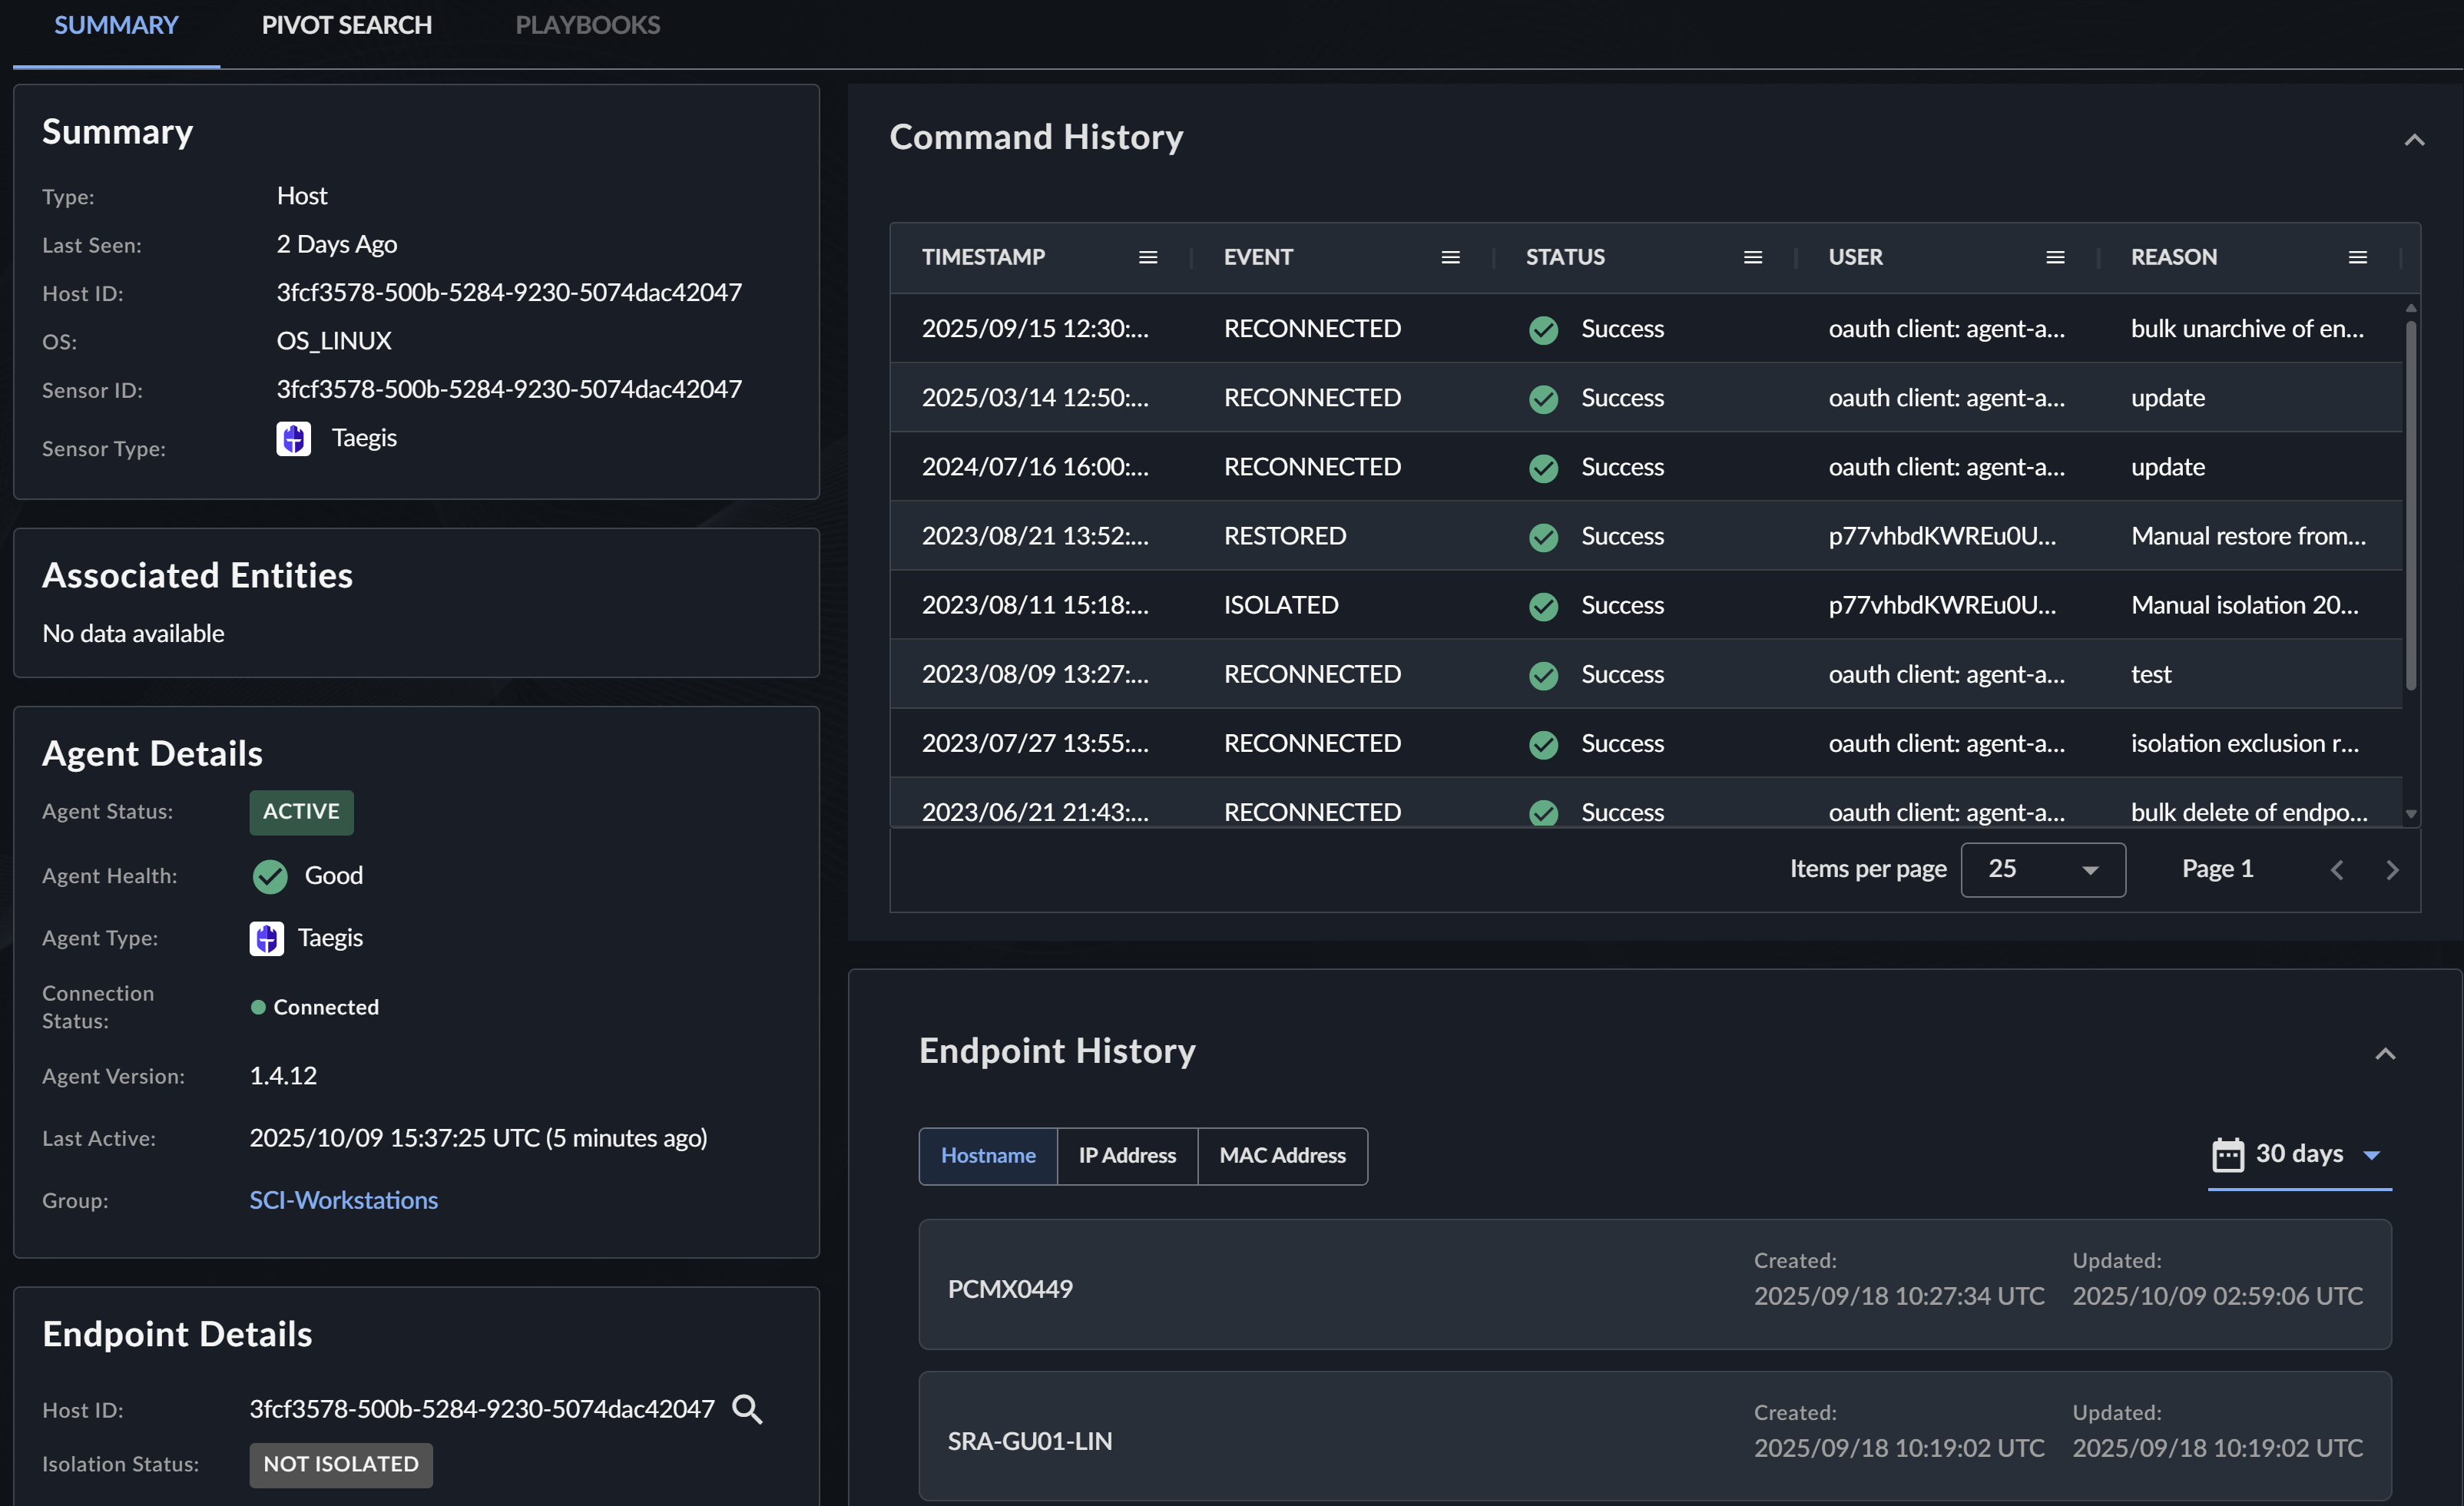
Task: Collapse the Endpoint History section
Action: [x=2385, y=1054]
